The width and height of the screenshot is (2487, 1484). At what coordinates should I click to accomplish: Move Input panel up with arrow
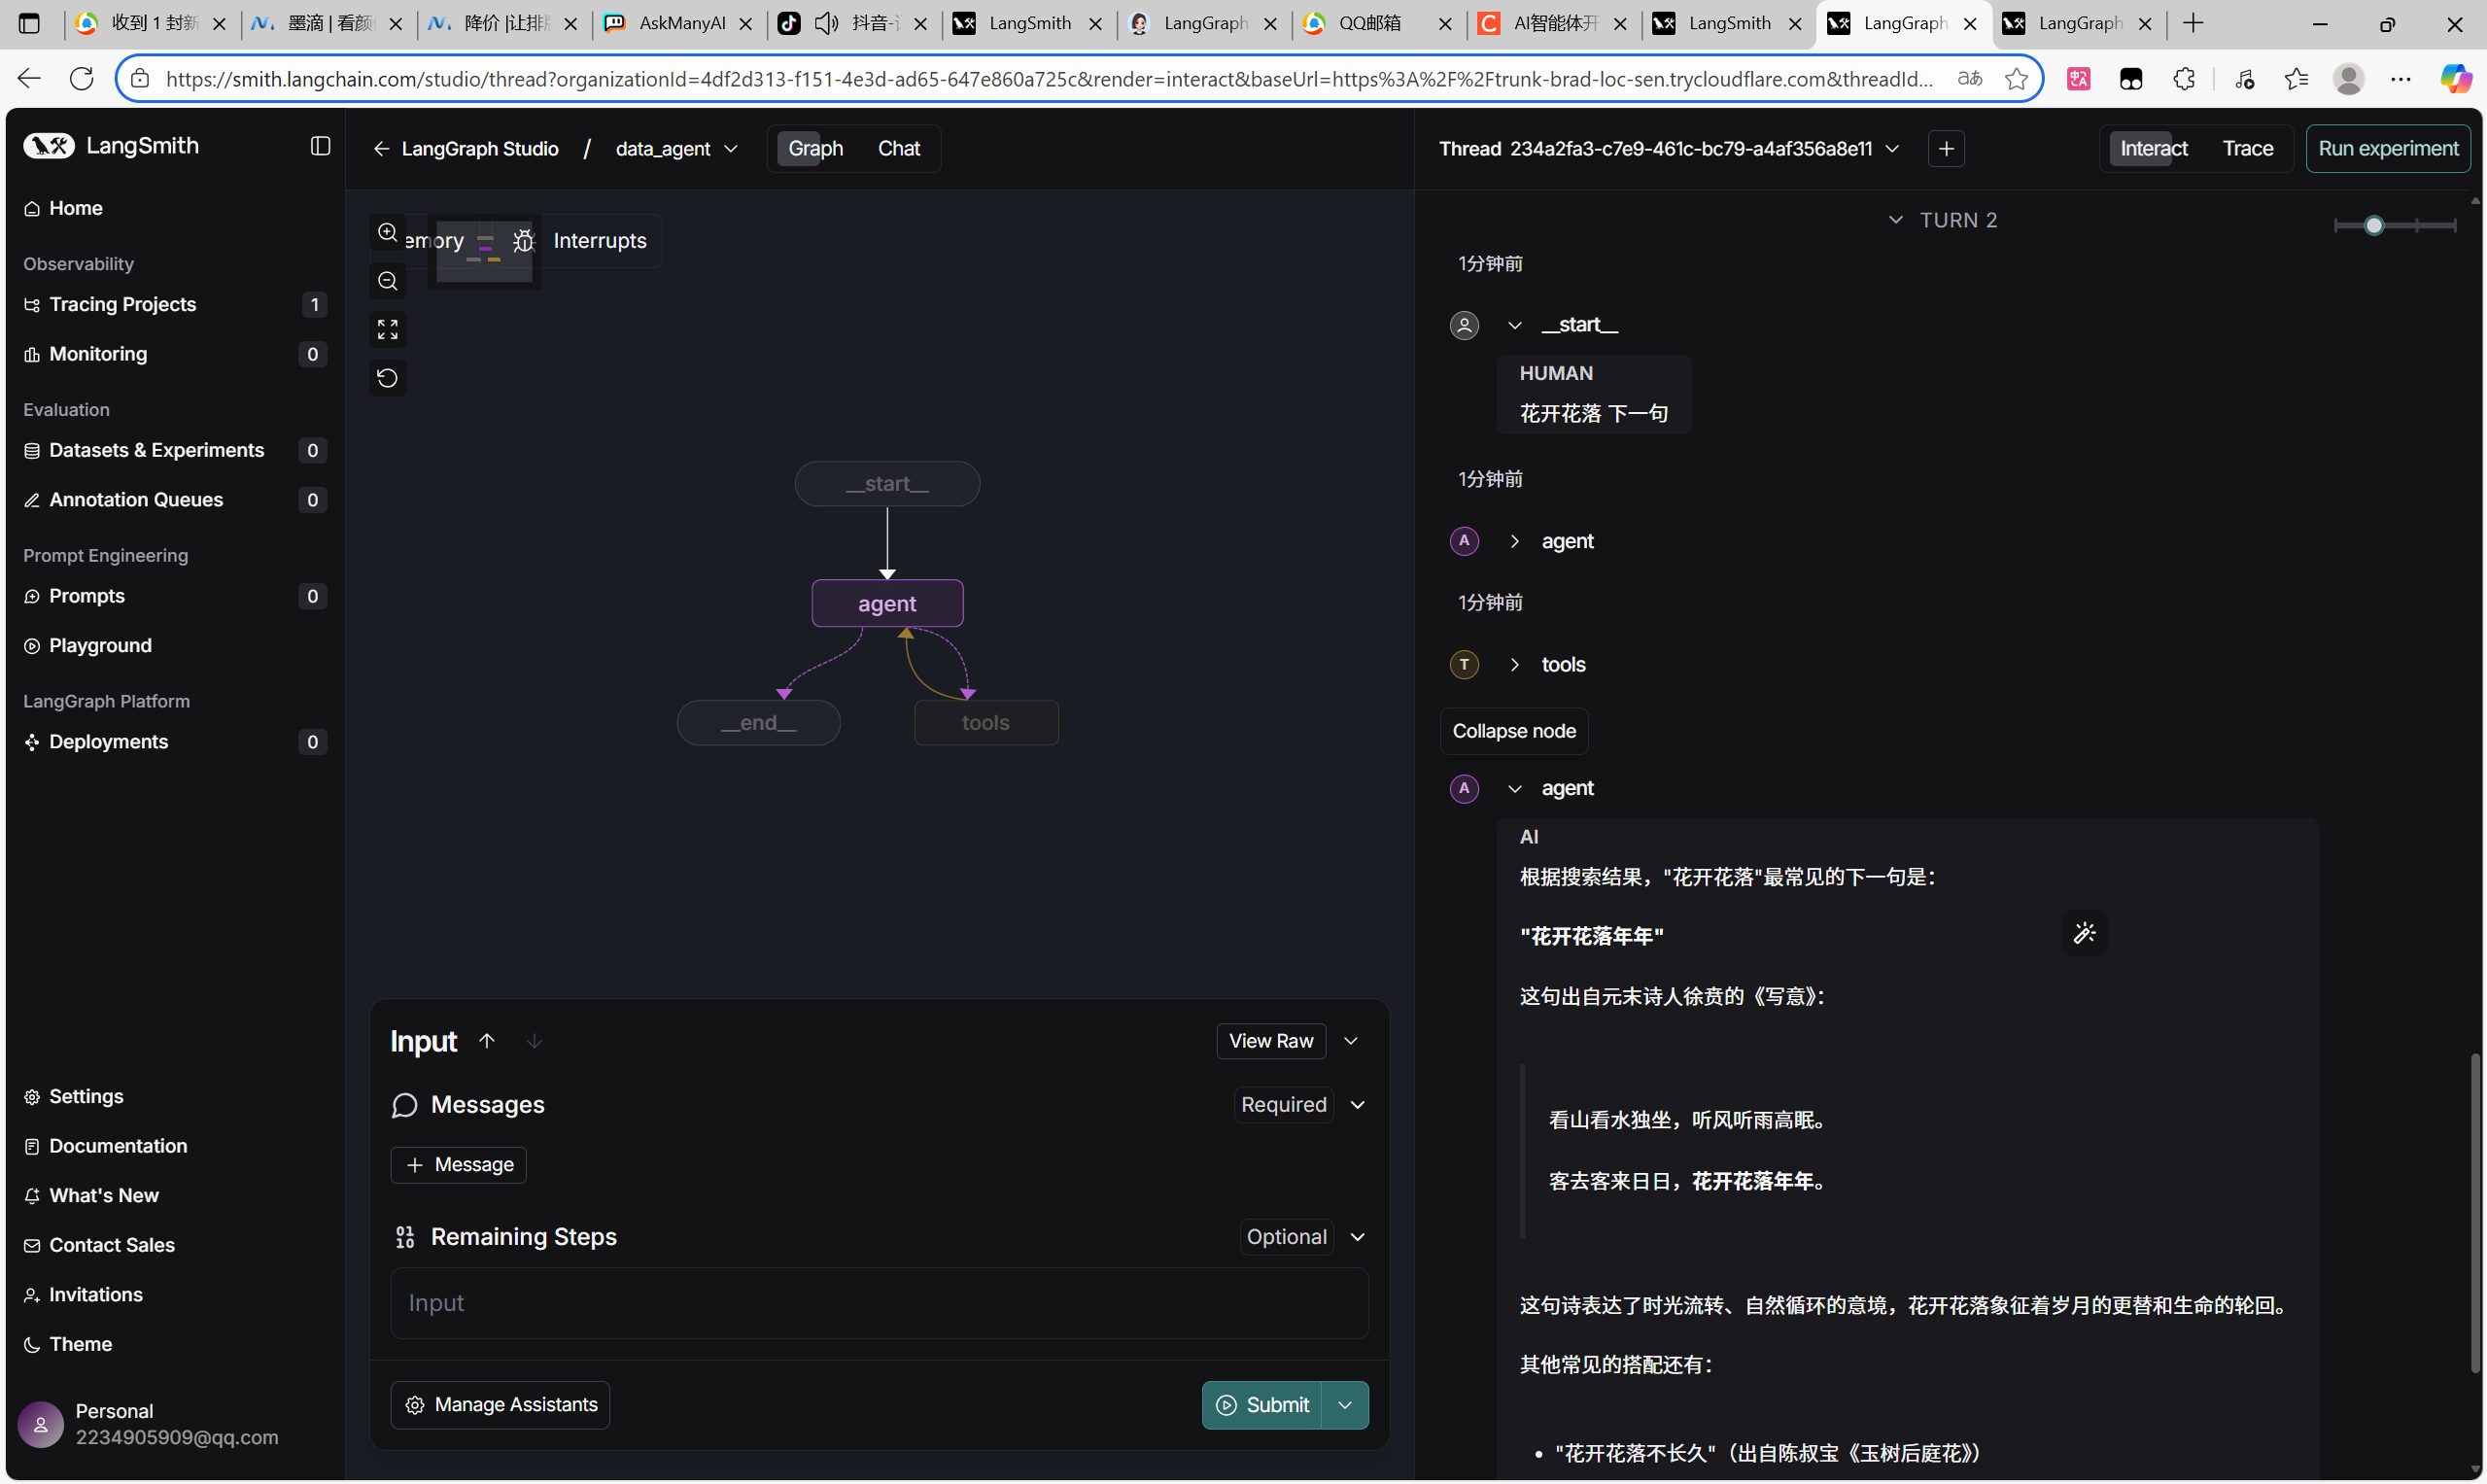coord(487,1041)
